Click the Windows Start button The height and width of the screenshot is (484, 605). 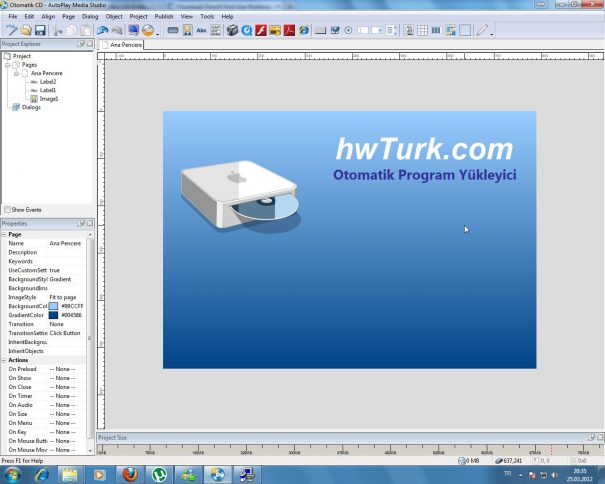coord(12,474)
